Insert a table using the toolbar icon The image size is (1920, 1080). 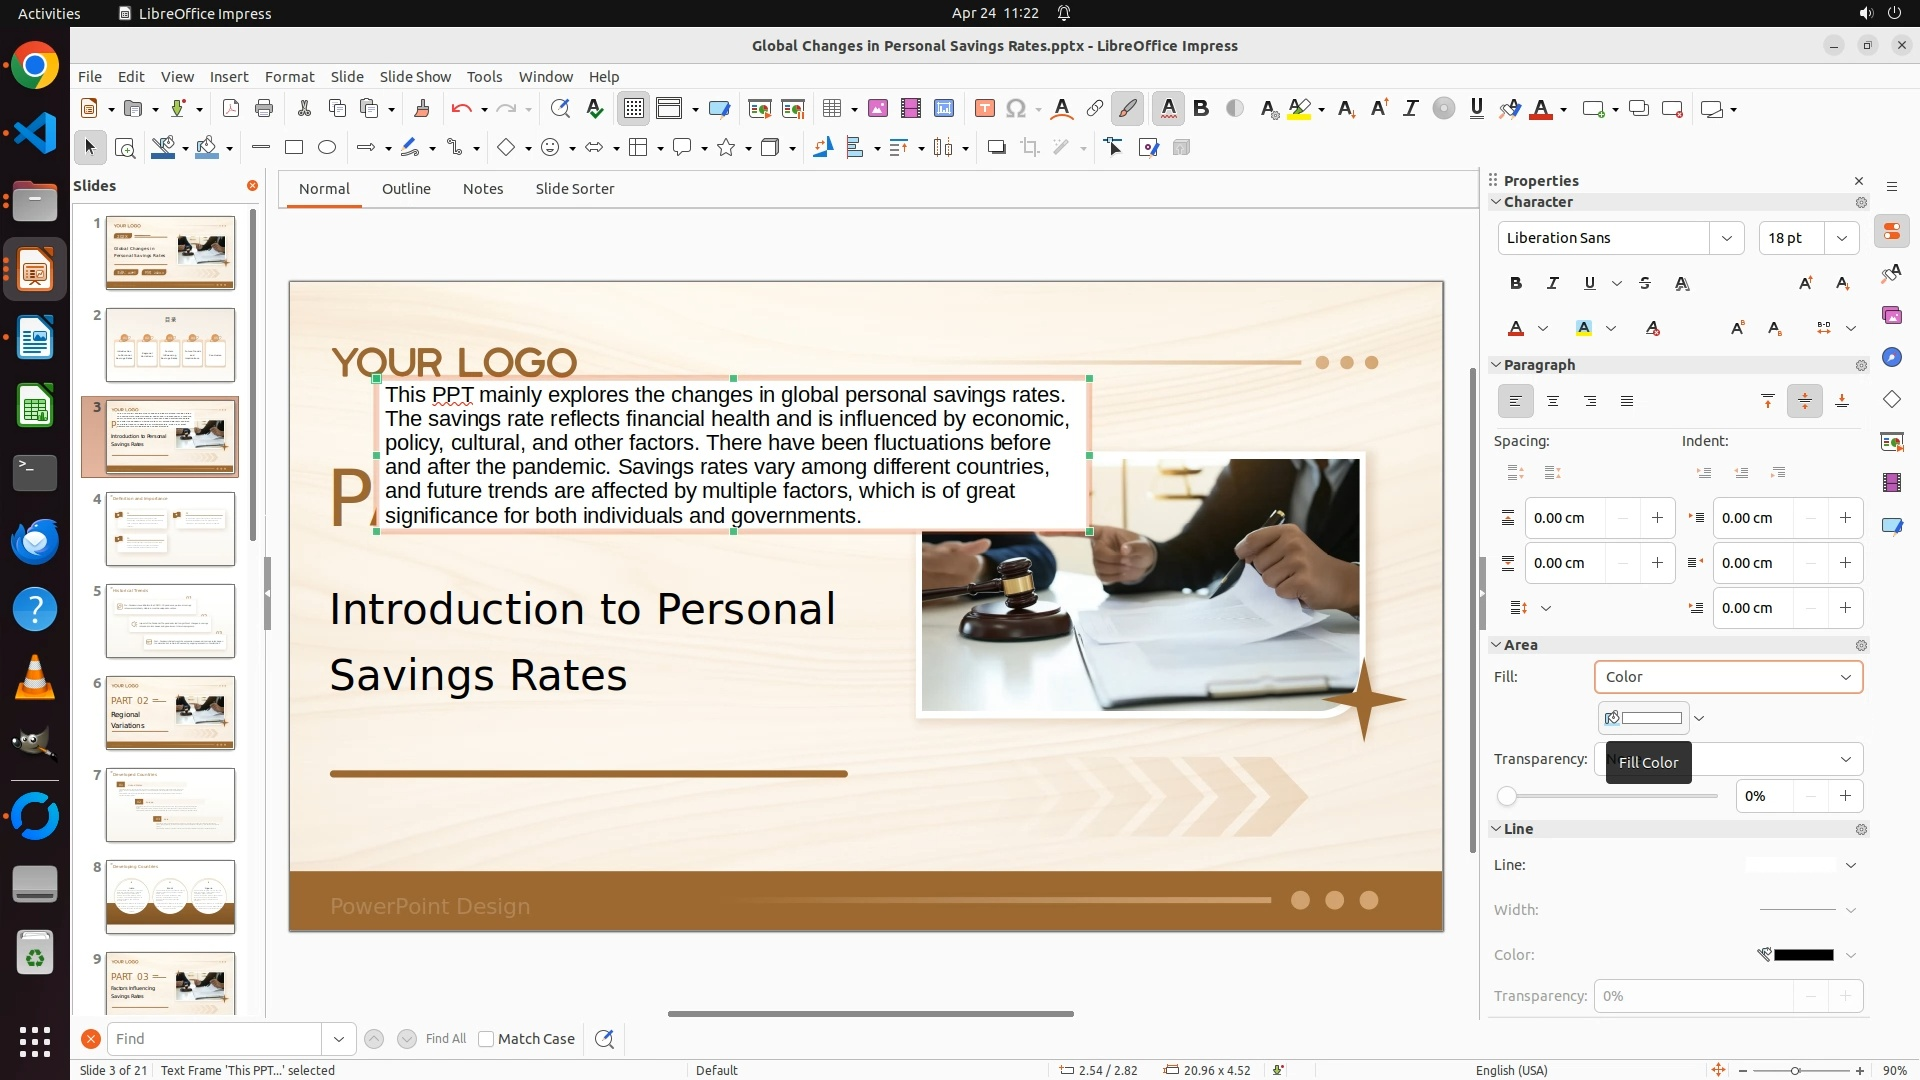[831, 109]
